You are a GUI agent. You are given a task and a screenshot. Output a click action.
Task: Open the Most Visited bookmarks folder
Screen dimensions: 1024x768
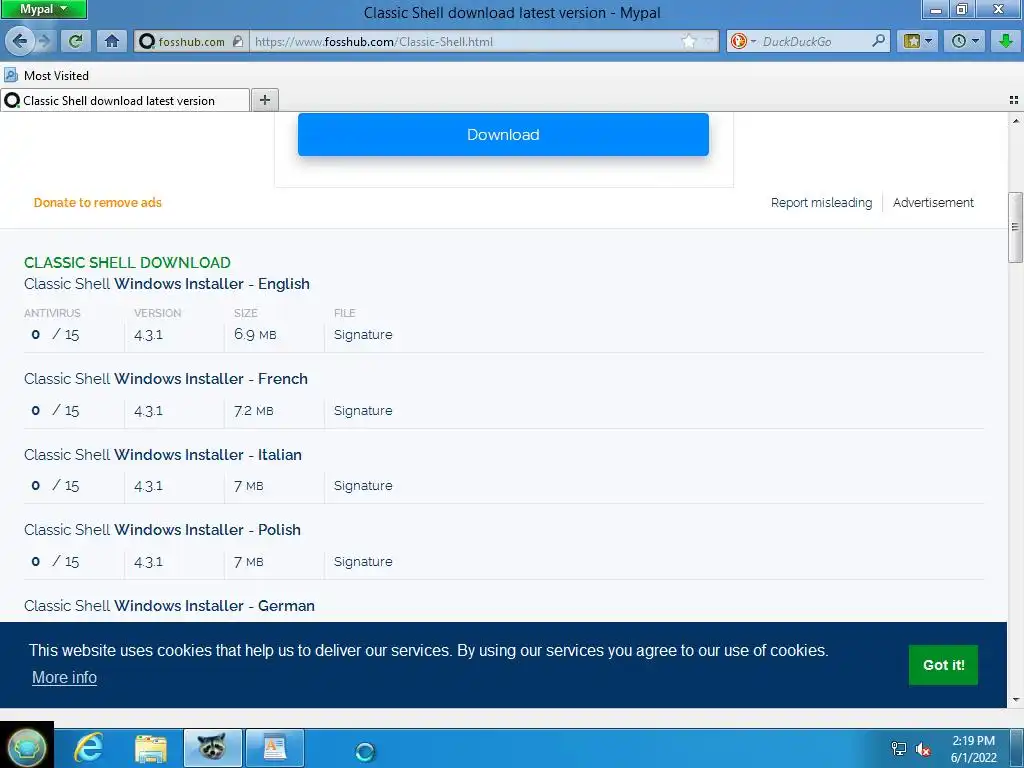tap(46, 75)
